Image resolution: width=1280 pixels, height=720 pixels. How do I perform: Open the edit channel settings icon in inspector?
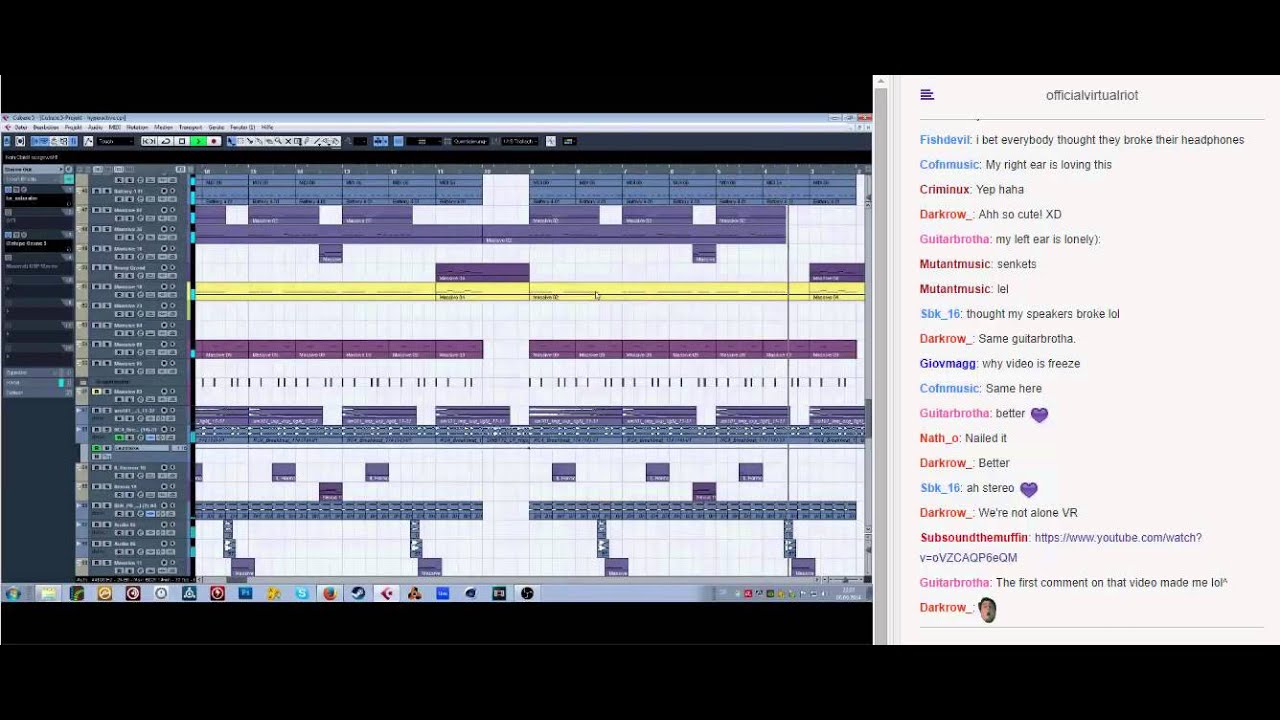[x=69, y=169]
